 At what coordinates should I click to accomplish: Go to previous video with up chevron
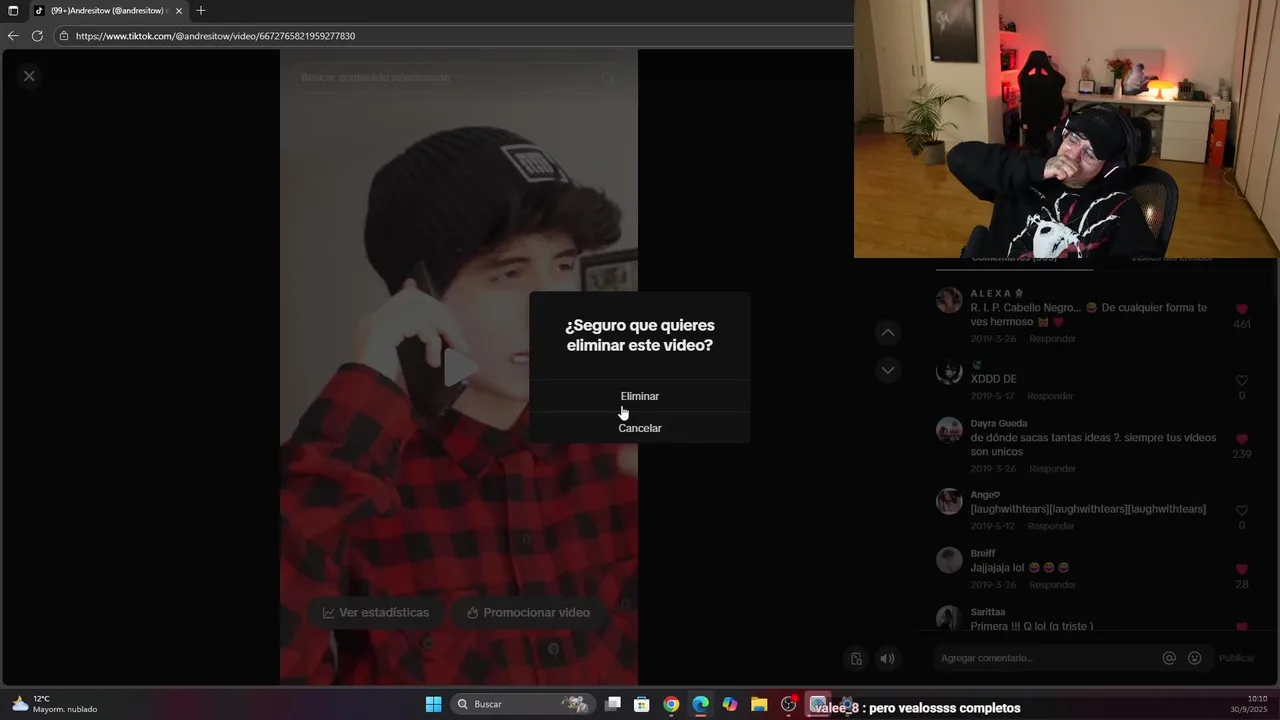[x=888, y=332]
